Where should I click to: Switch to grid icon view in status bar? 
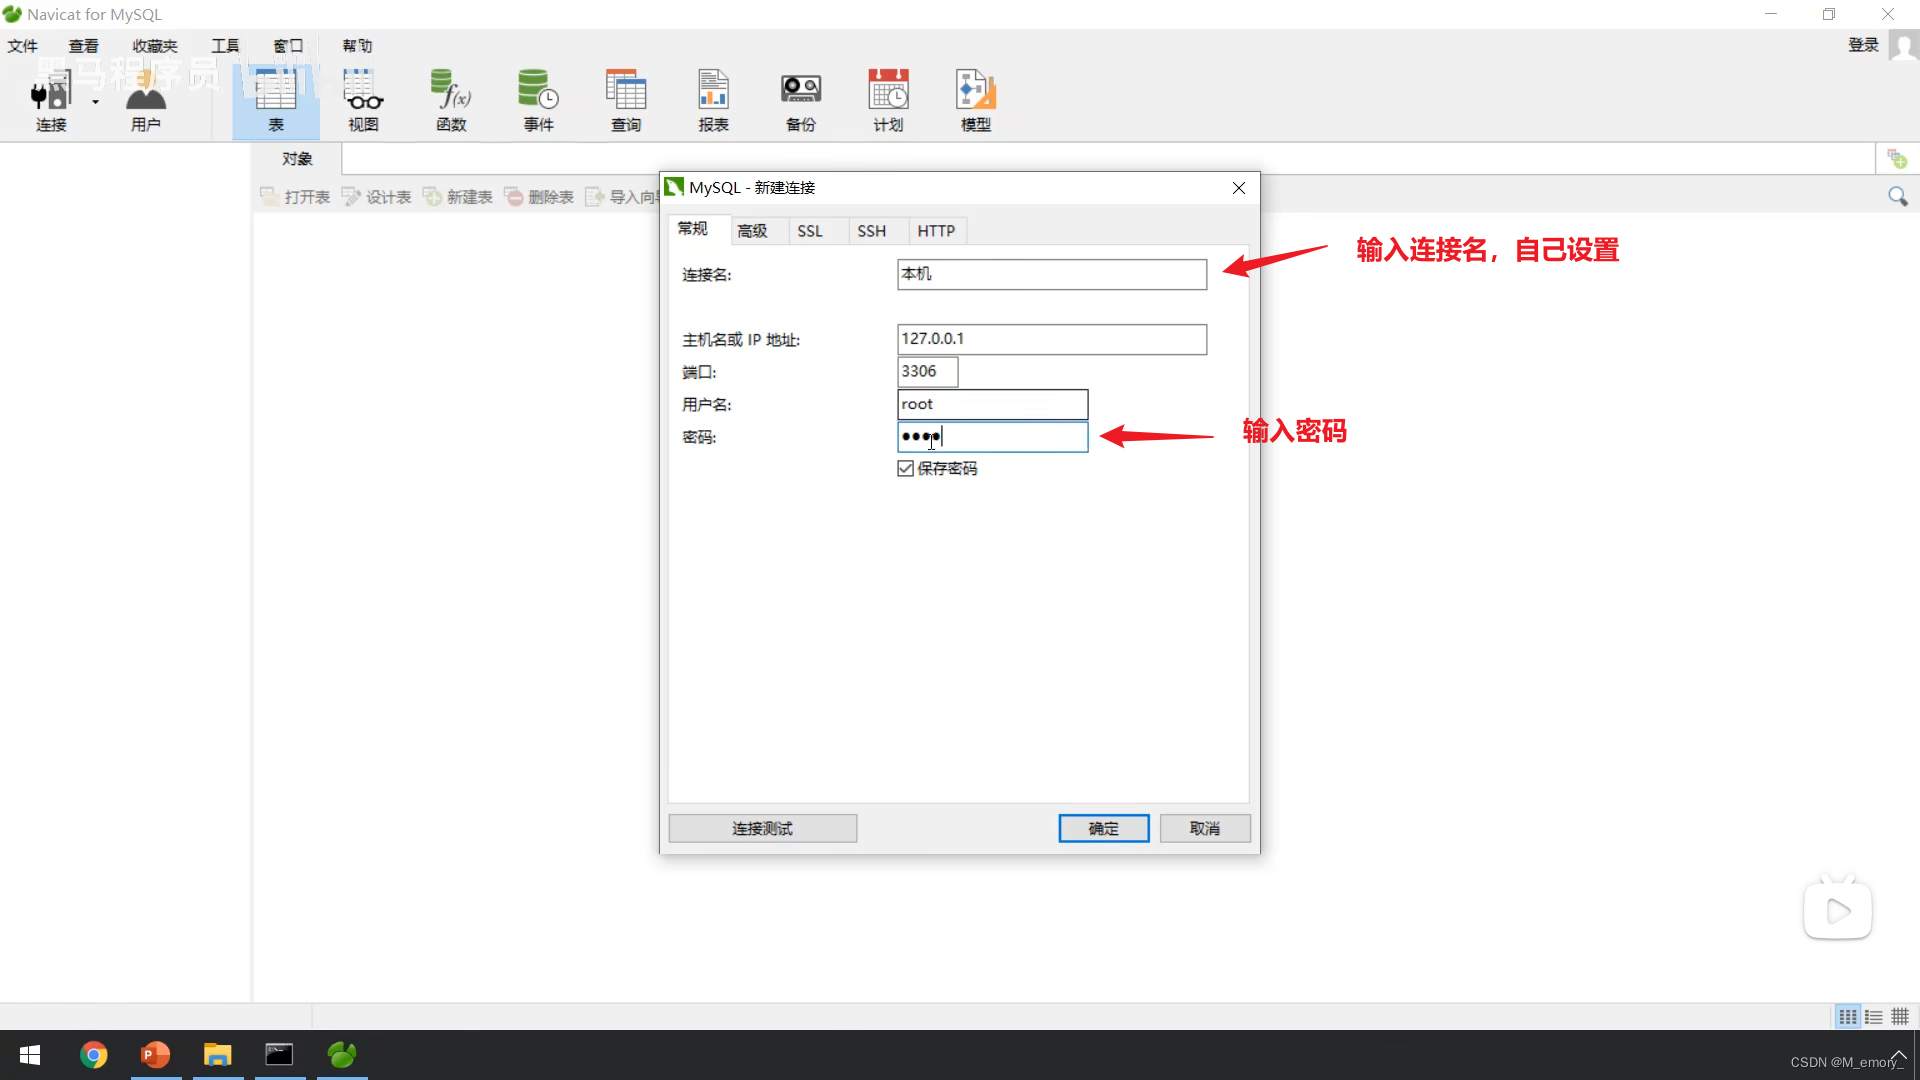click(1848, 1016)
